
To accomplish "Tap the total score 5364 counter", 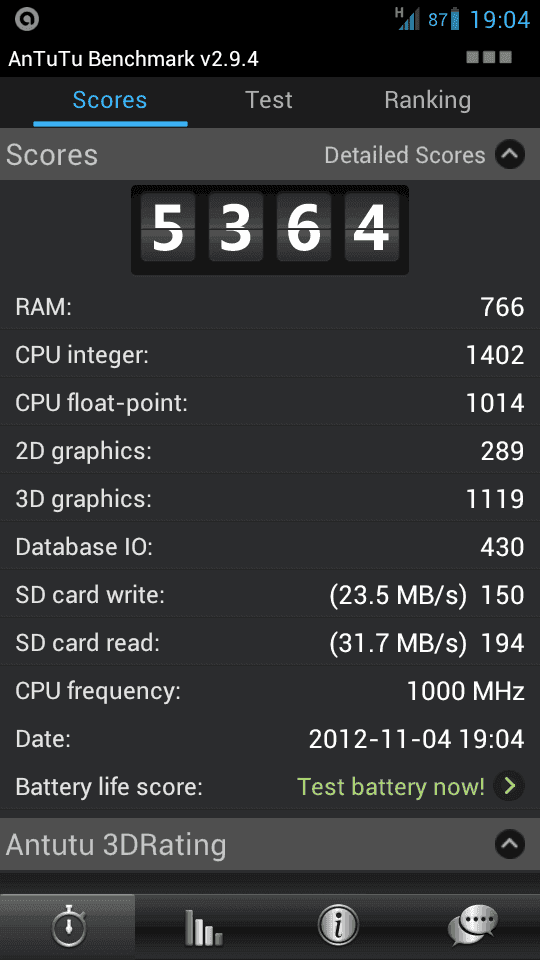I will click(270, 230).
